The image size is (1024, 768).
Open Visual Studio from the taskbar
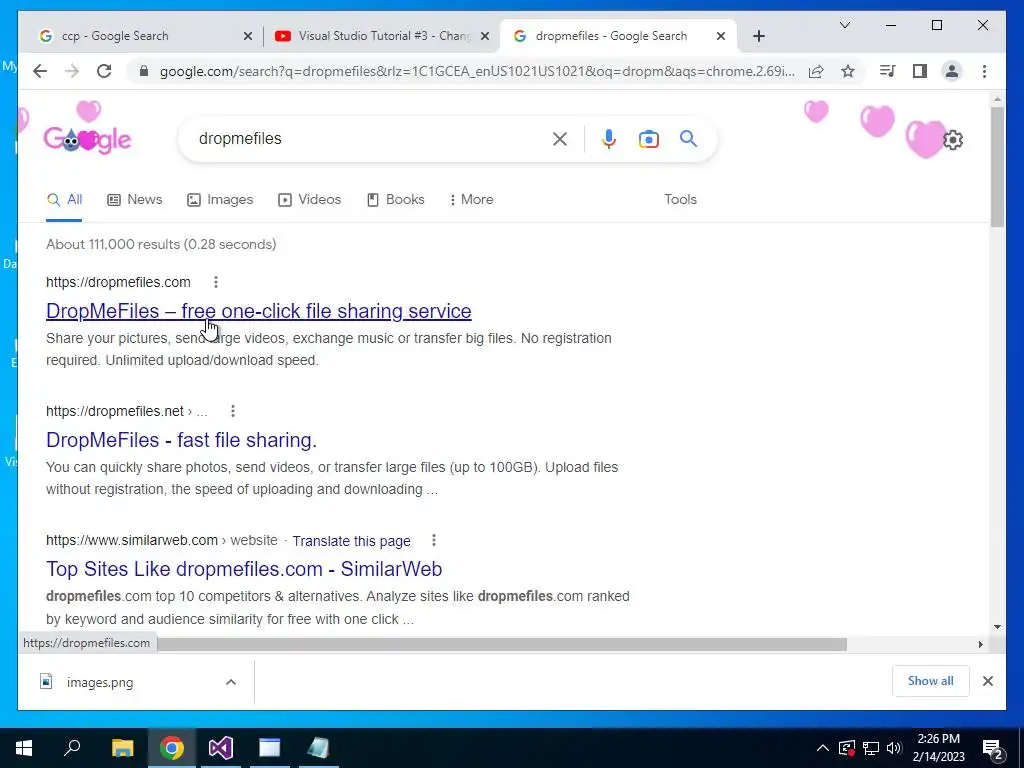(221, 748)
